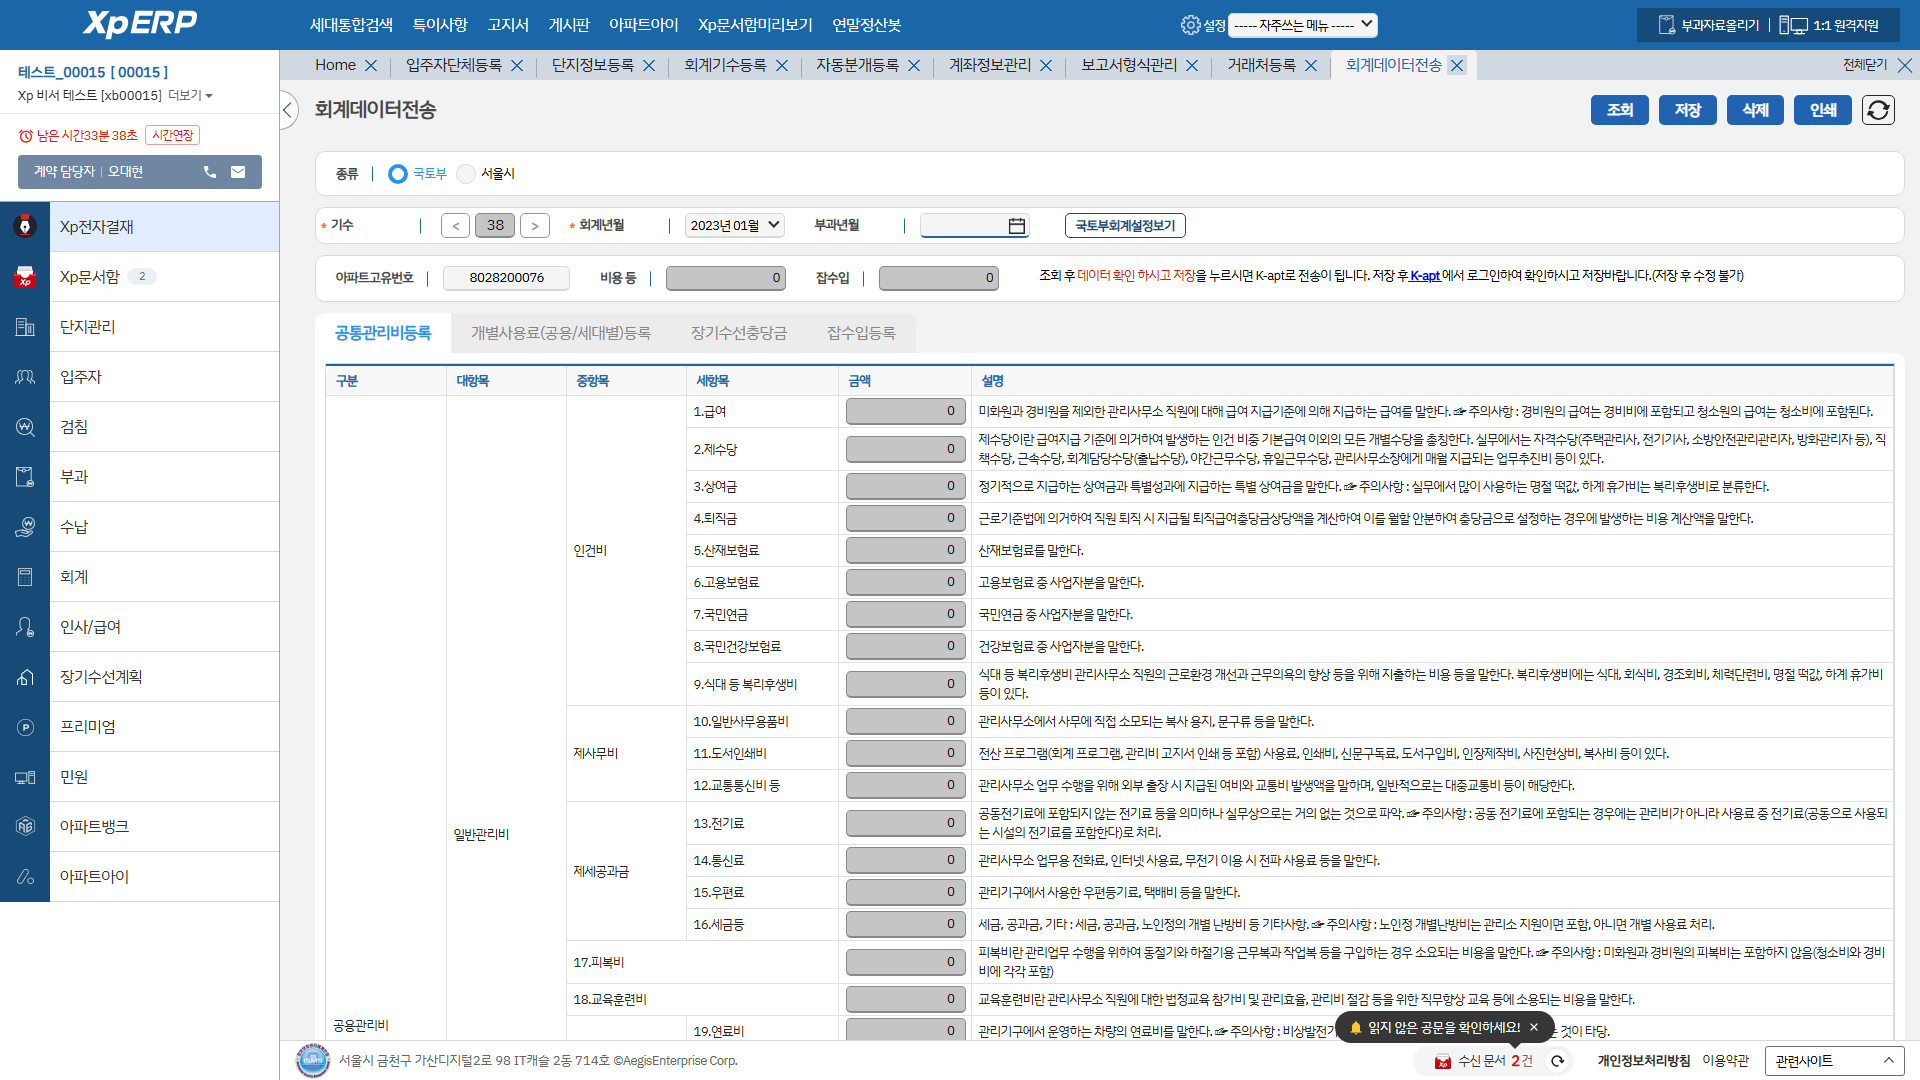Click the refresh icon next to 인쇄
This screenshot has height=1080, width=1920.
pyautogui.click(x=1878, y=110)
